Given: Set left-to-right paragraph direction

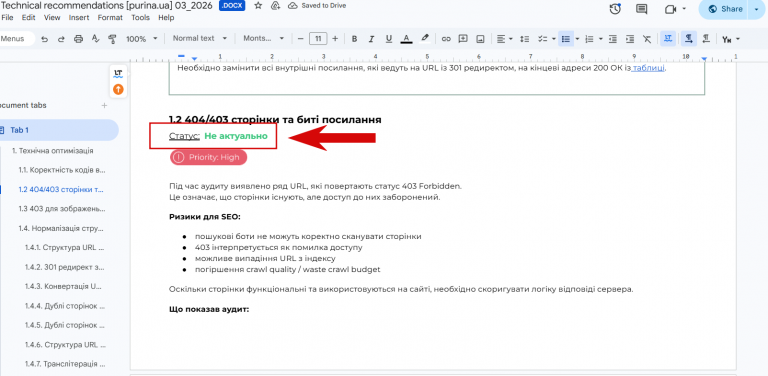Looking at the screenshot, I should [x=689, y=39].
